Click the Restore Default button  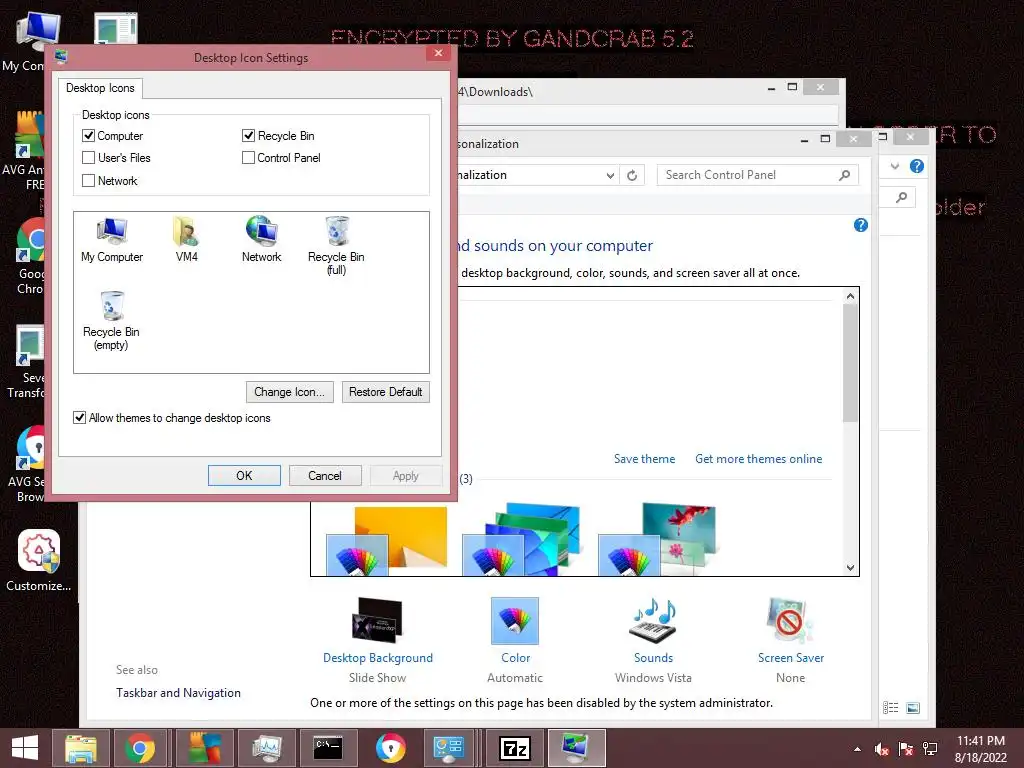tap(385, 392)
